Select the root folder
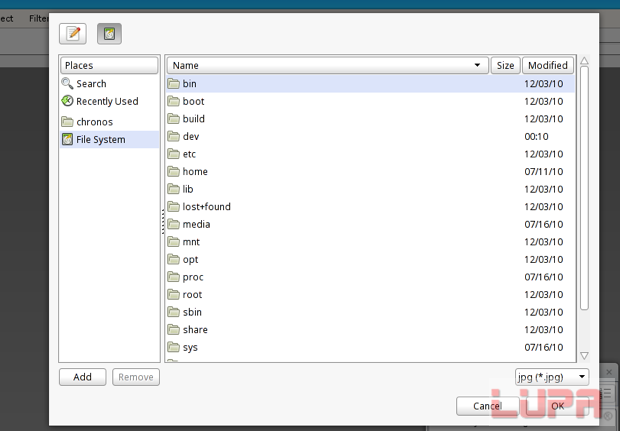 [370, 295]
